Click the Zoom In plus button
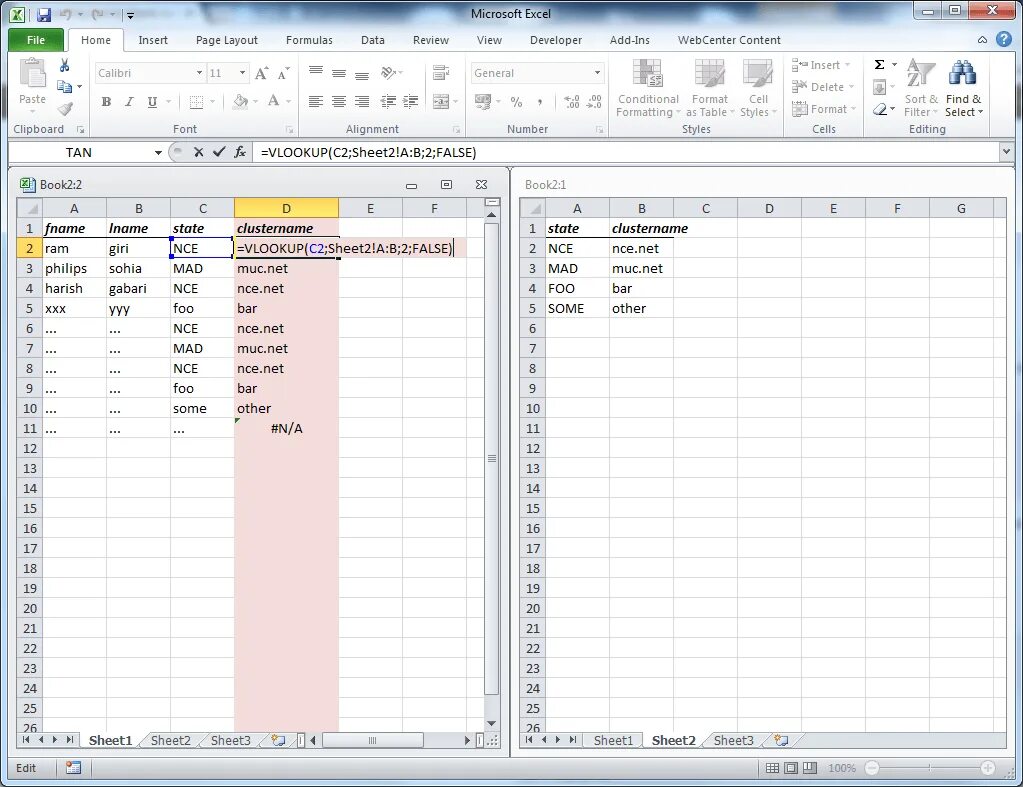The width and height of the screenshot is (1023, 787). [988, 768]
